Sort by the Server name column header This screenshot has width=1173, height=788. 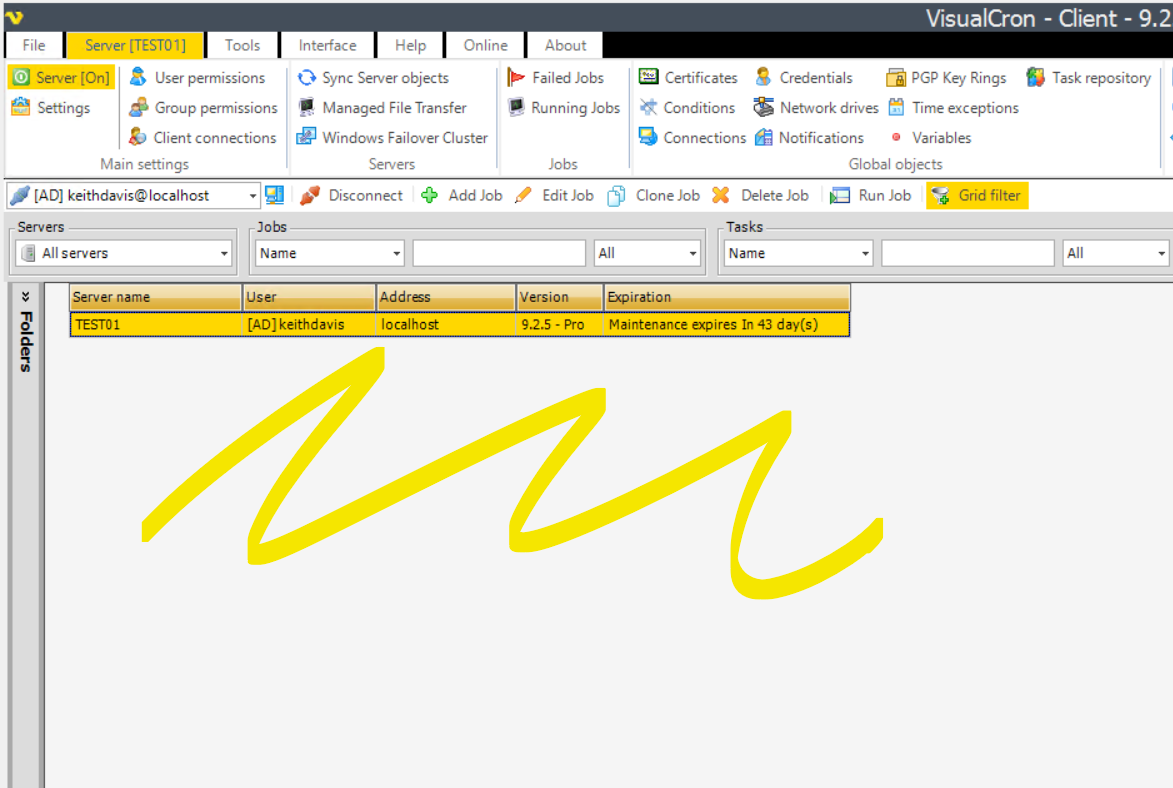[x=156, y=297]
